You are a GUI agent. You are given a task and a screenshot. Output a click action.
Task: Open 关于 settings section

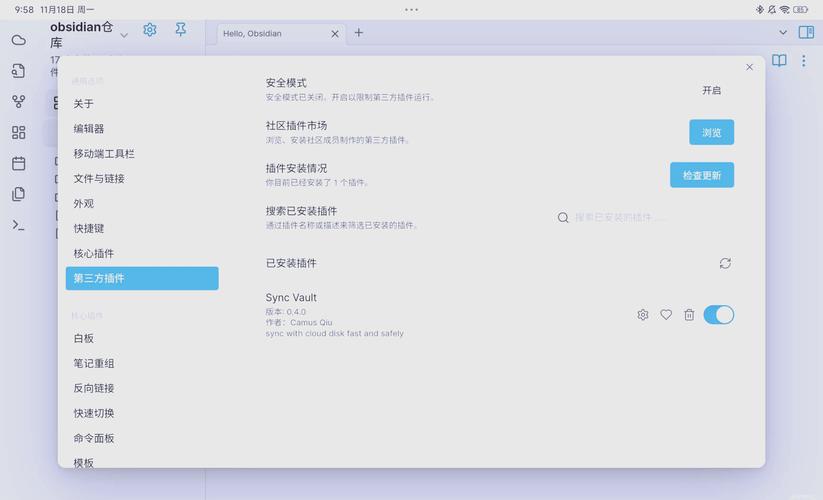pos(142,104)
